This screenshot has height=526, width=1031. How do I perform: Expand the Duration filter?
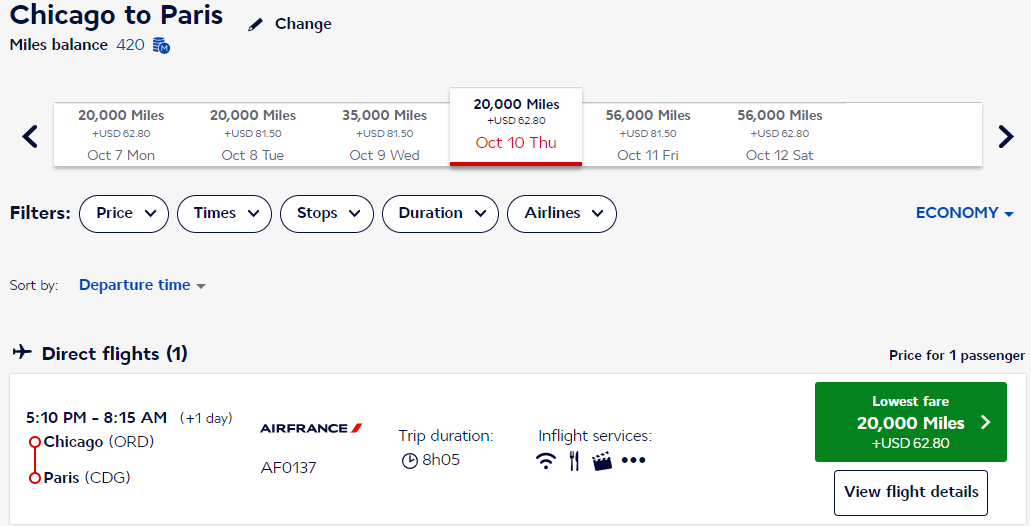click(440, 213)
